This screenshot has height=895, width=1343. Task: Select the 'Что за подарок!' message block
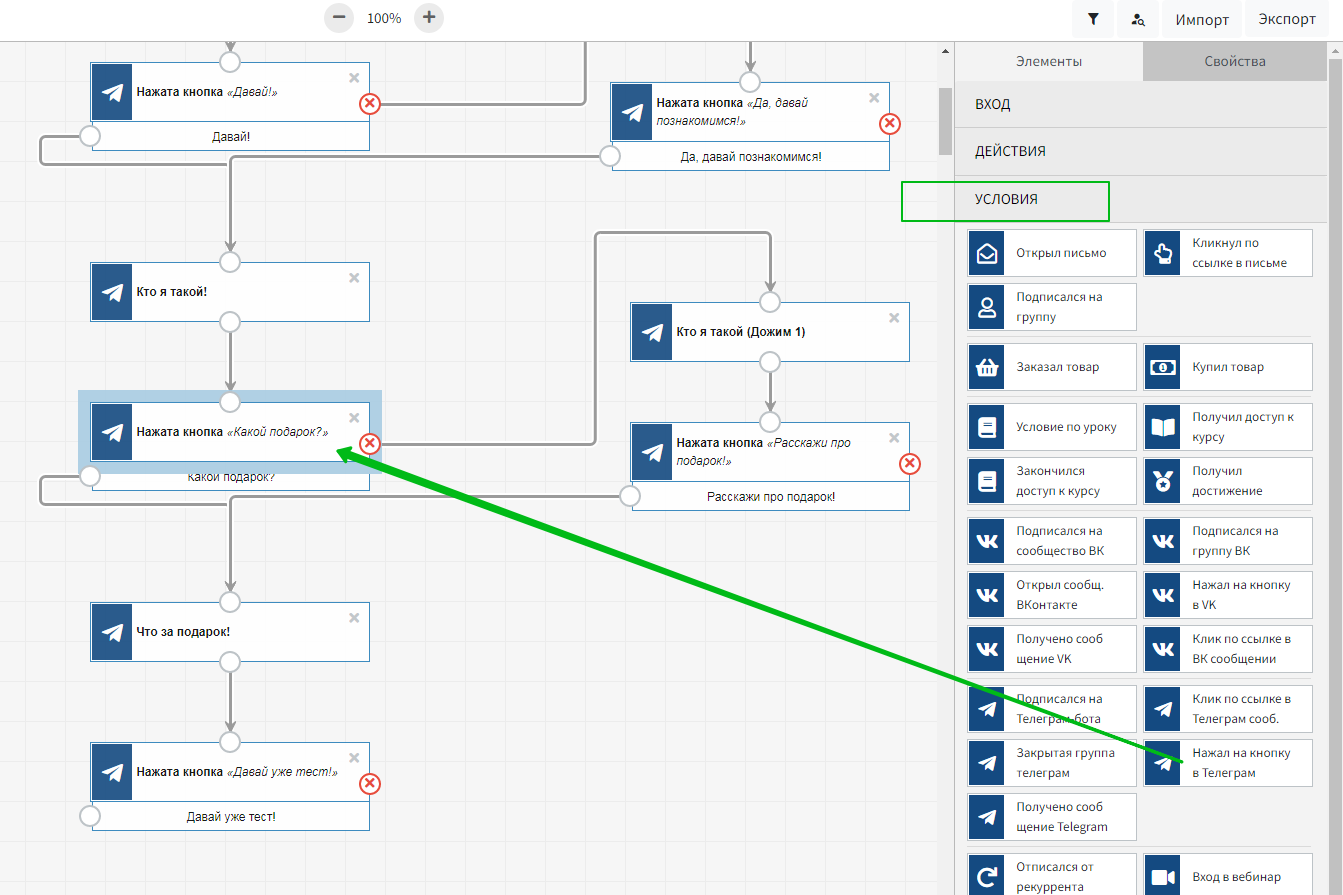click(x=230, y=632)
